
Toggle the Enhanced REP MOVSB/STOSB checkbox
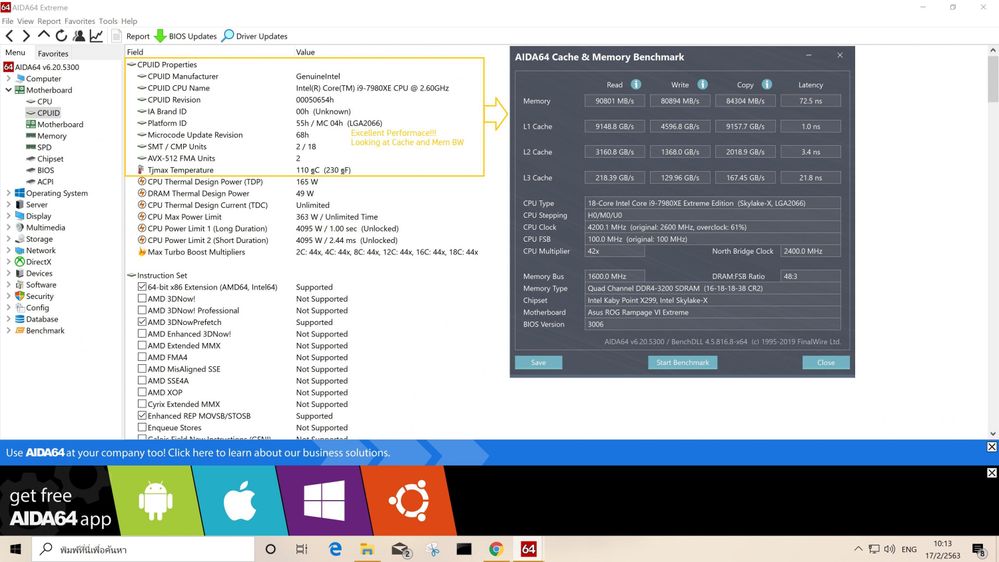pyautogui.click(x=142, y=415)
